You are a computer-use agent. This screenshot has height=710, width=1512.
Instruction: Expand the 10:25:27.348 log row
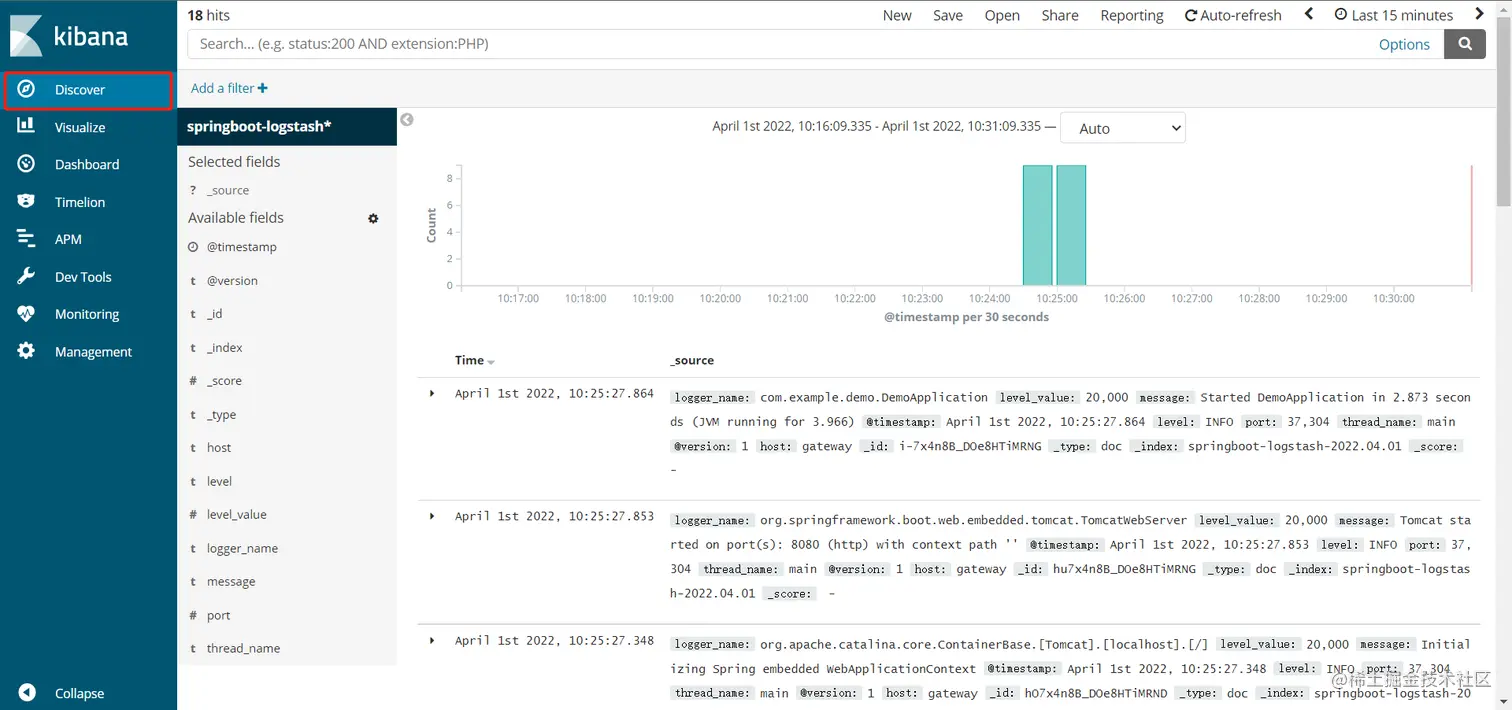tap(432, 640)
